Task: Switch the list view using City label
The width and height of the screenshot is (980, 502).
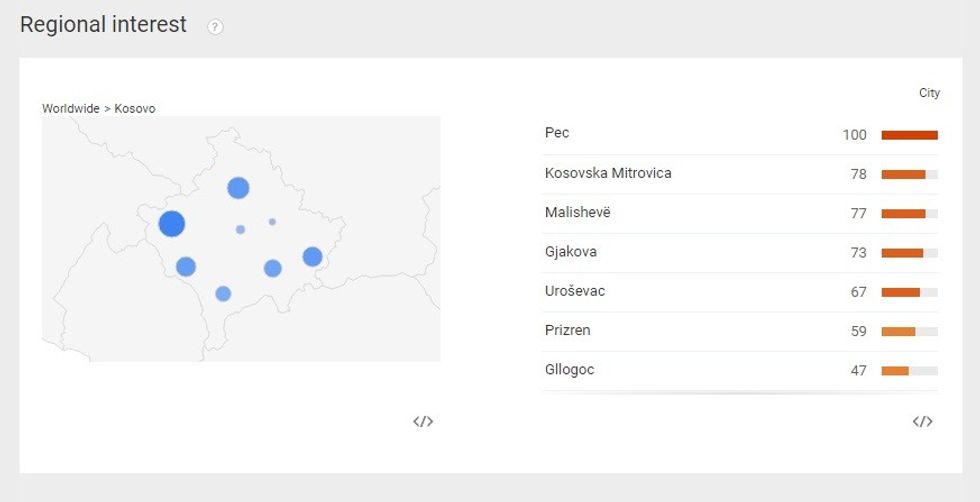Action: [929, 93]
